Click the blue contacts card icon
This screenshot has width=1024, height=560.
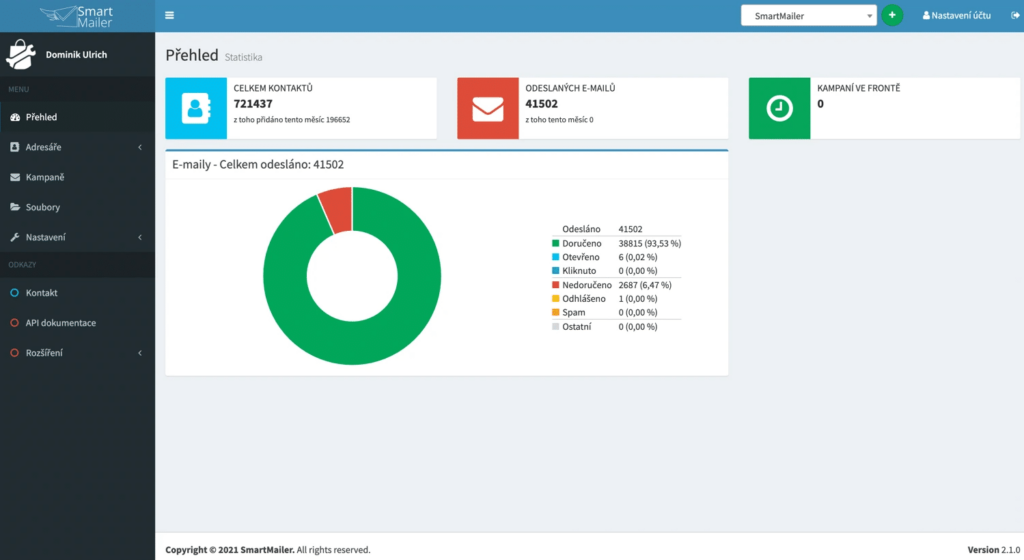pos(196,108)
